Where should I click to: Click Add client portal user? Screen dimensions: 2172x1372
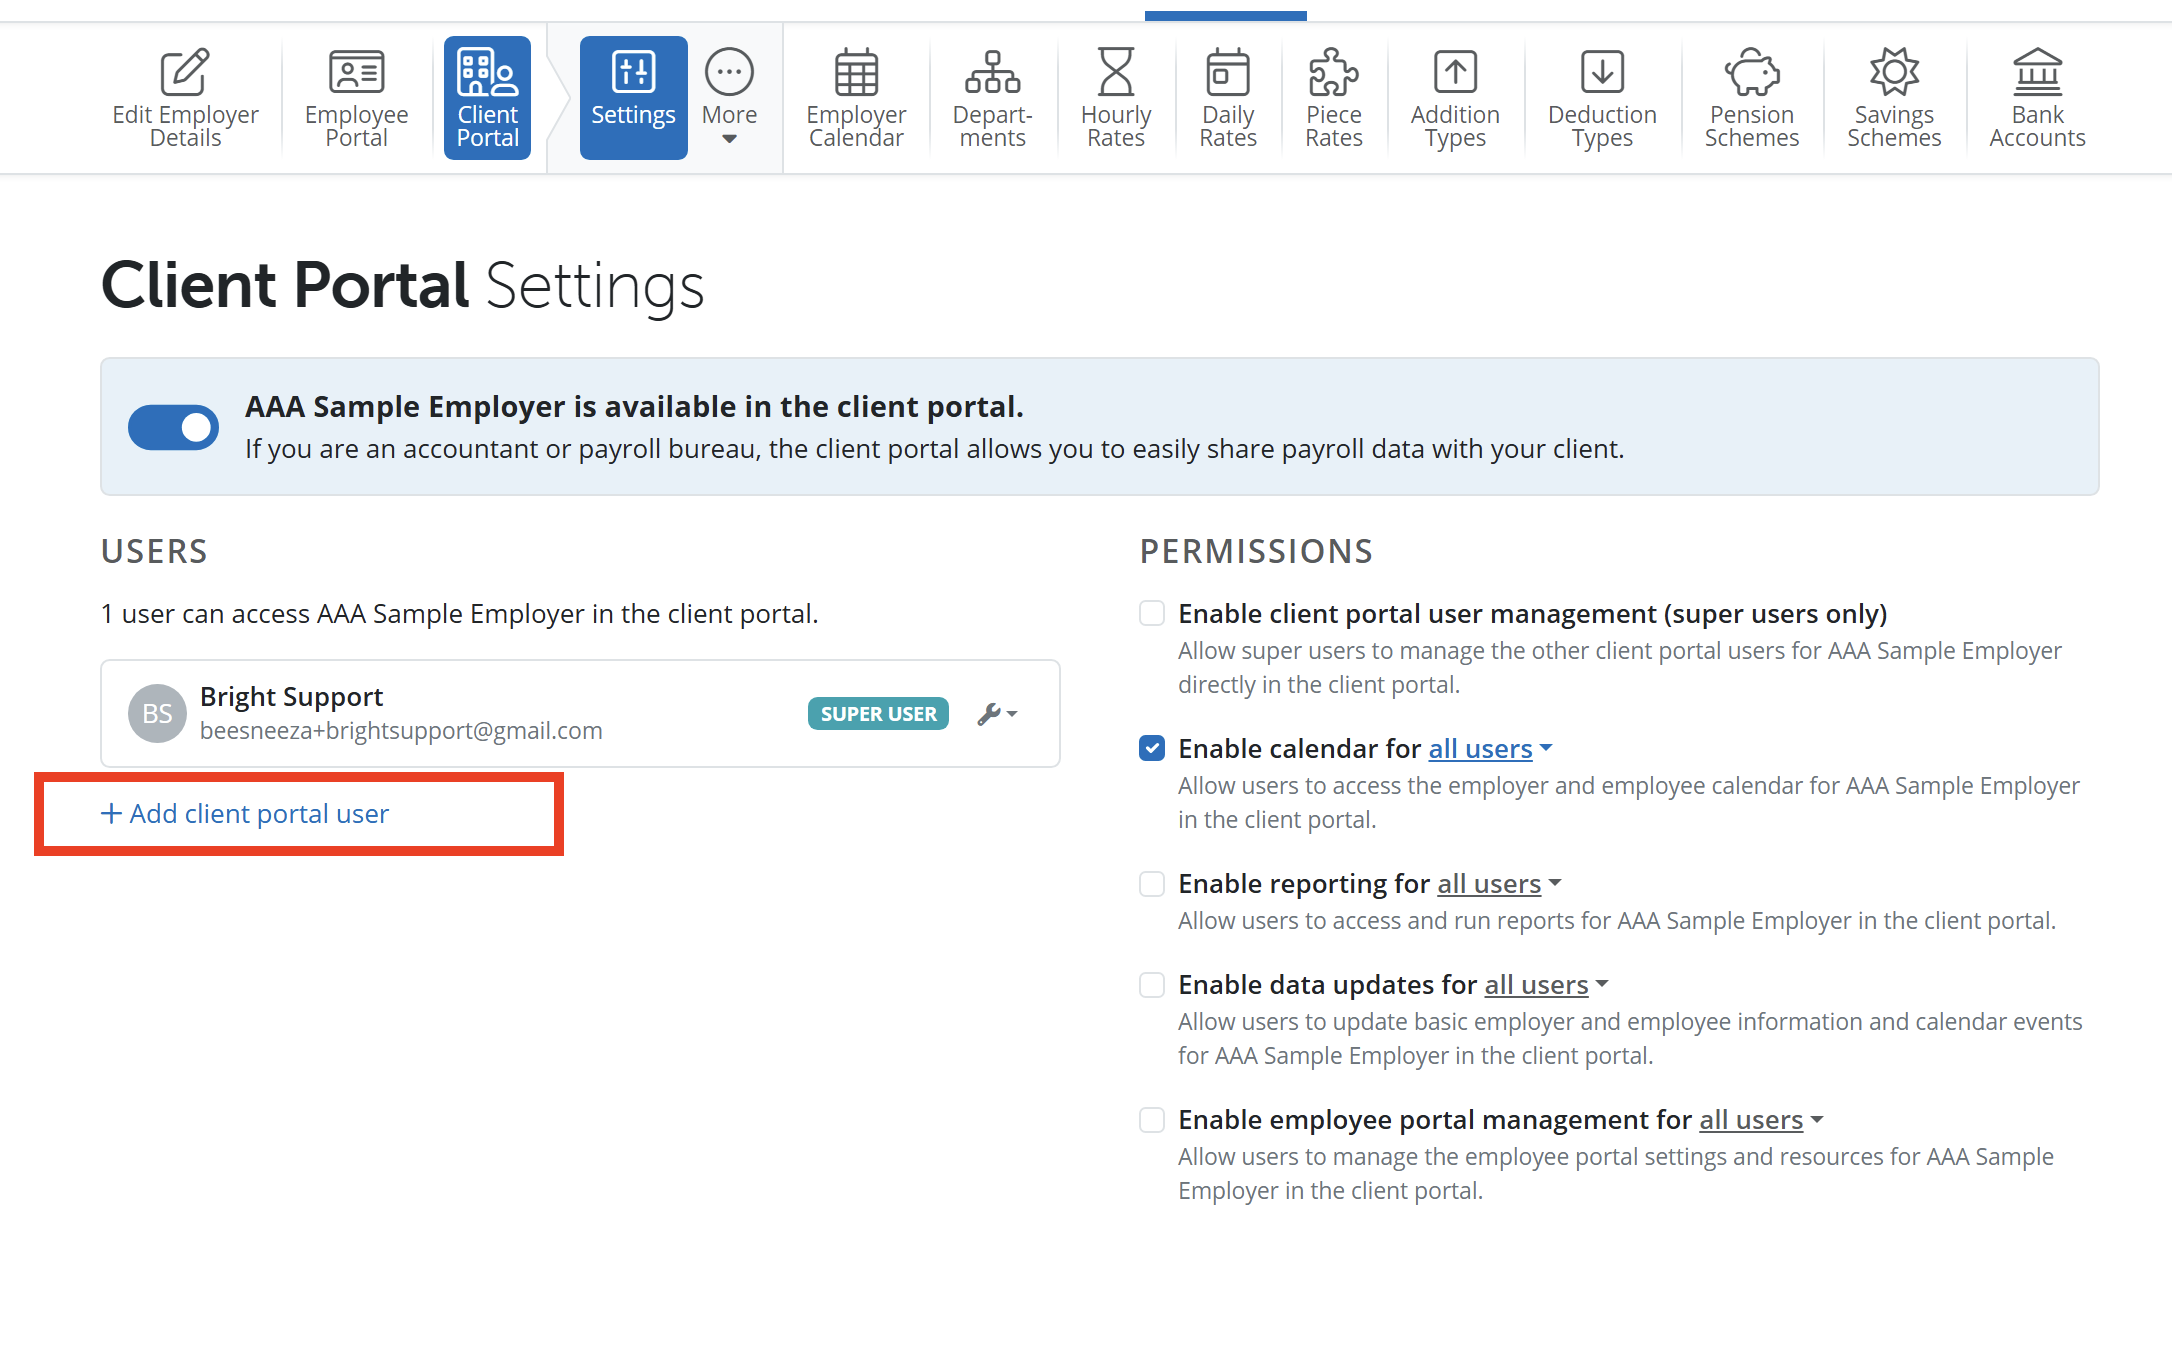[x=245, y=814]
